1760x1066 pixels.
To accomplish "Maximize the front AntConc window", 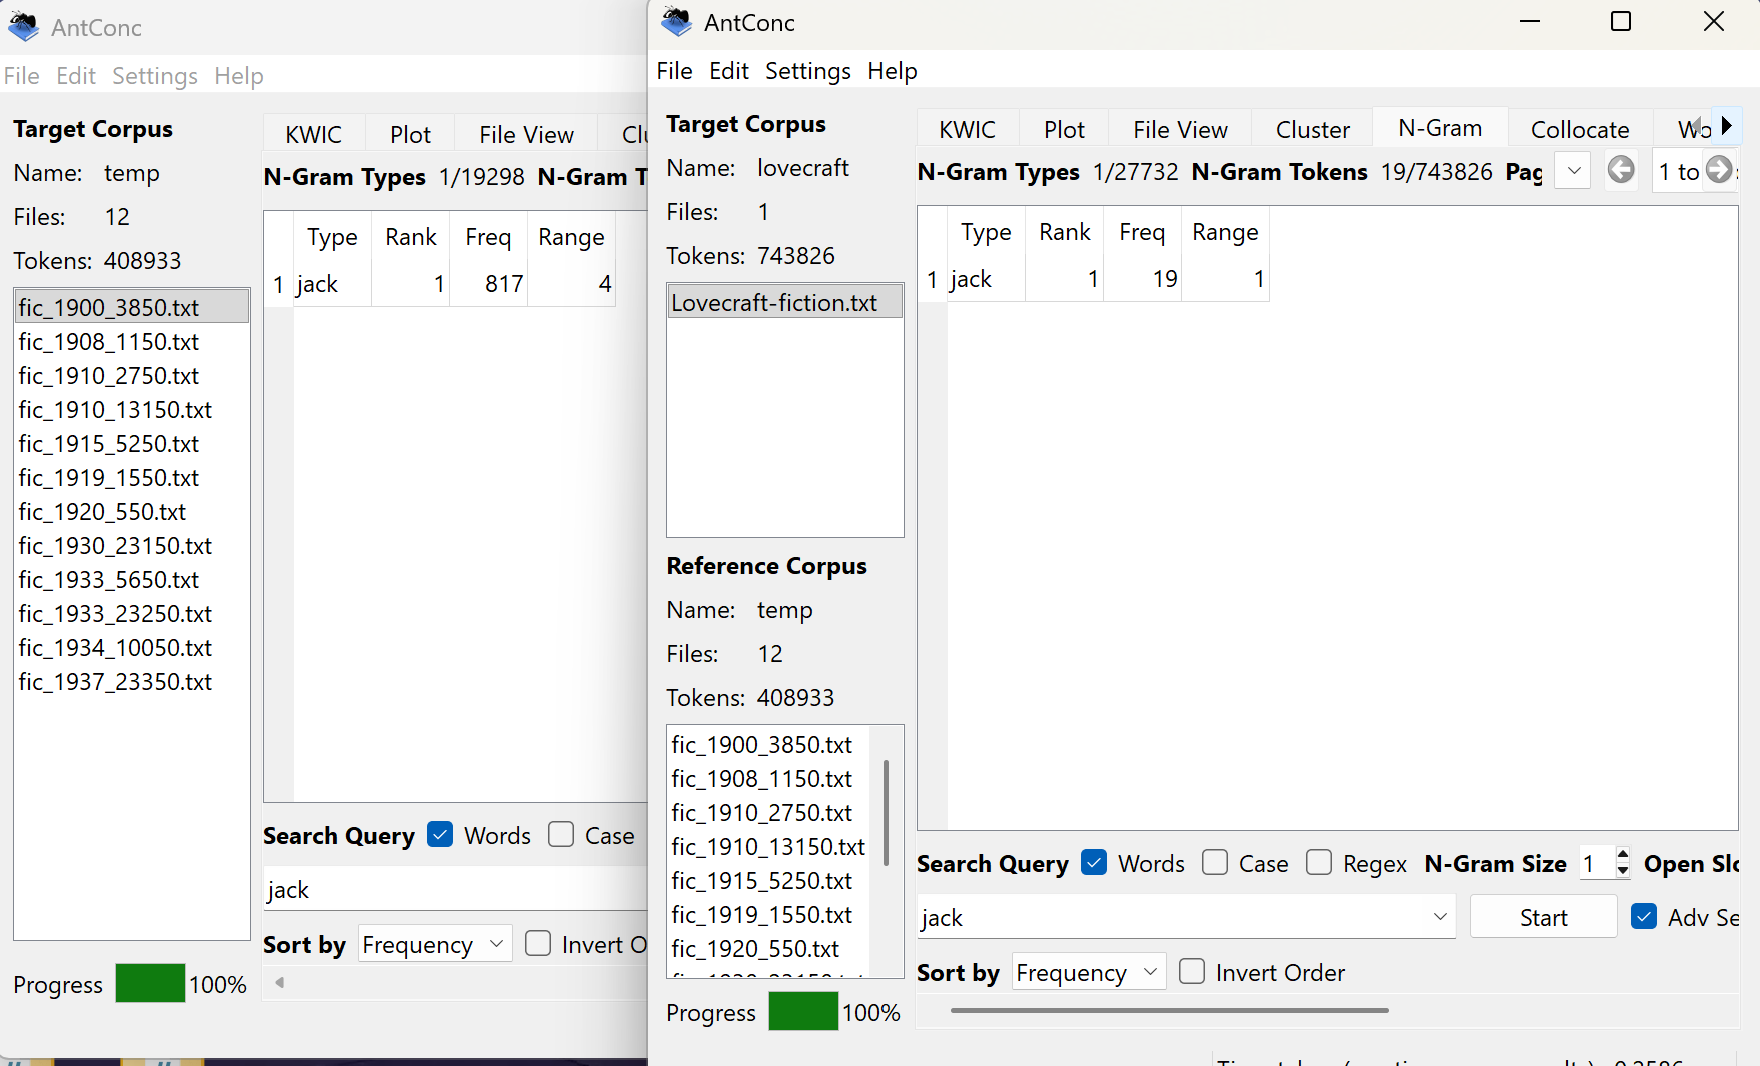I will click(x=1621, y=22).
